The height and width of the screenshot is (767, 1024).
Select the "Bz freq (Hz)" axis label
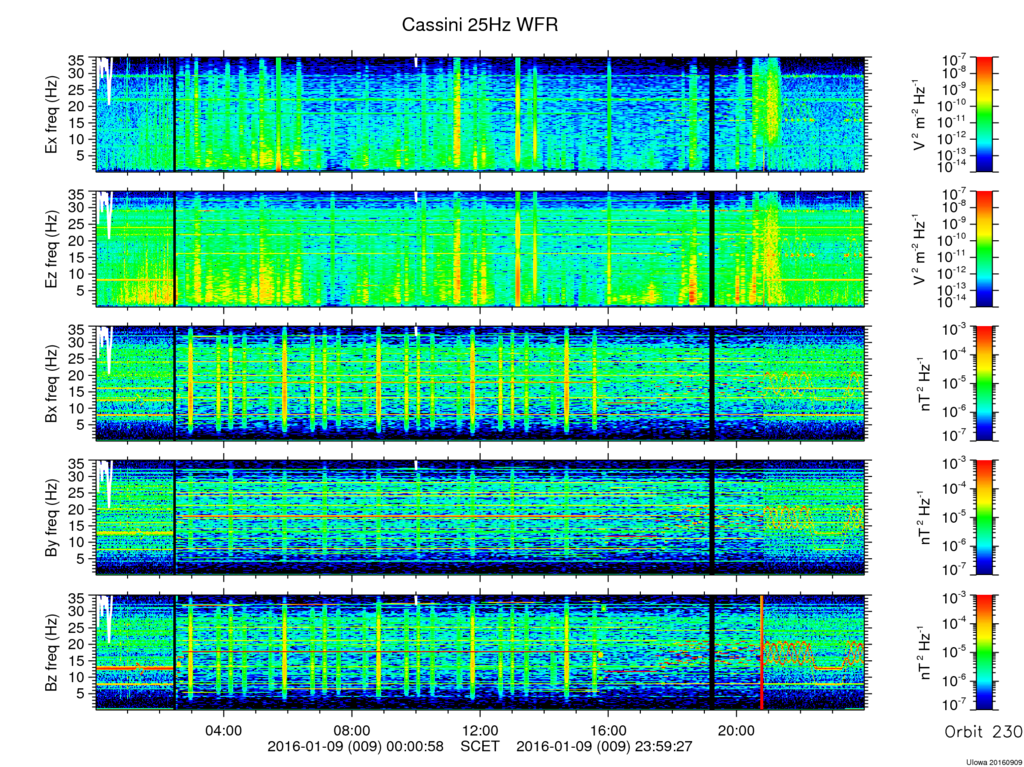tap(51, 652)
